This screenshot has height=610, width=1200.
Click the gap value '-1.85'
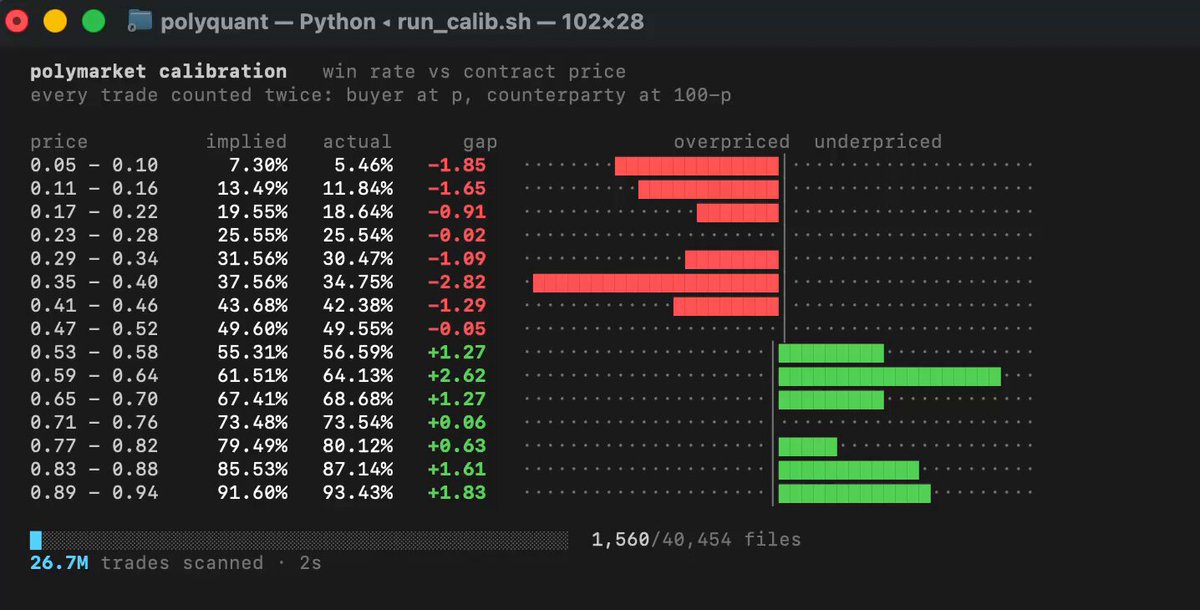[456, 166]
